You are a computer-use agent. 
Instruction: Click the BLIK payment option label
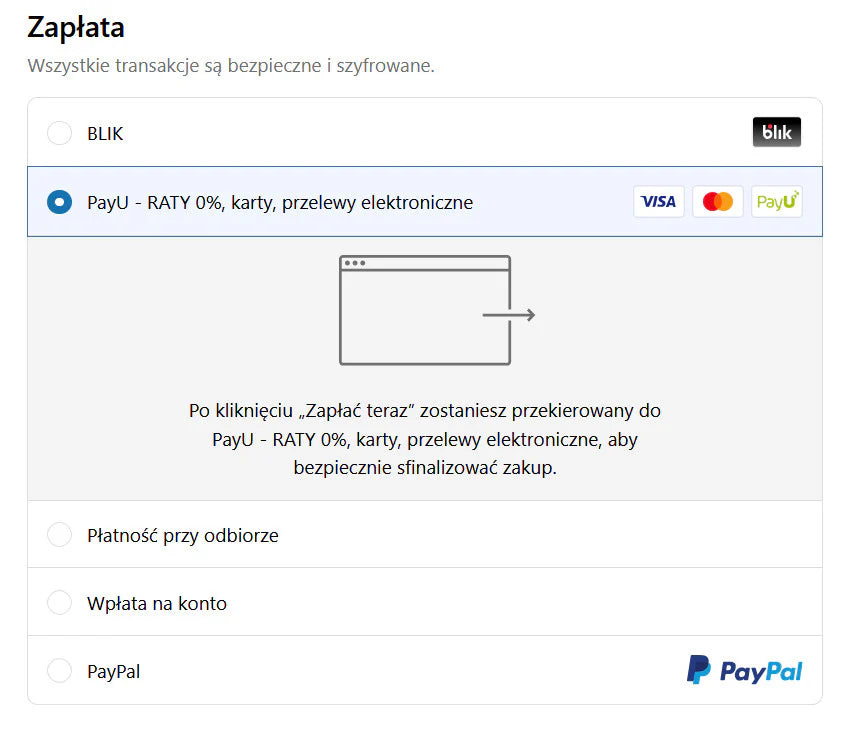coord(105,134)
